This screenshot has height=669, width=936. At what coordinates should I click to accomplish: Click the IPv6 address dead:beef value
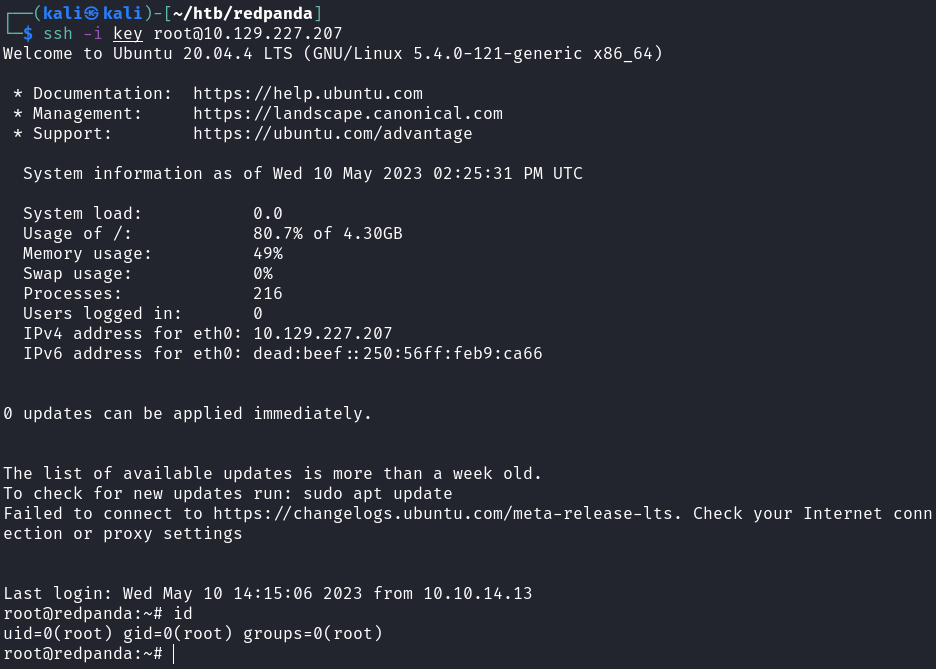[398, 354]
